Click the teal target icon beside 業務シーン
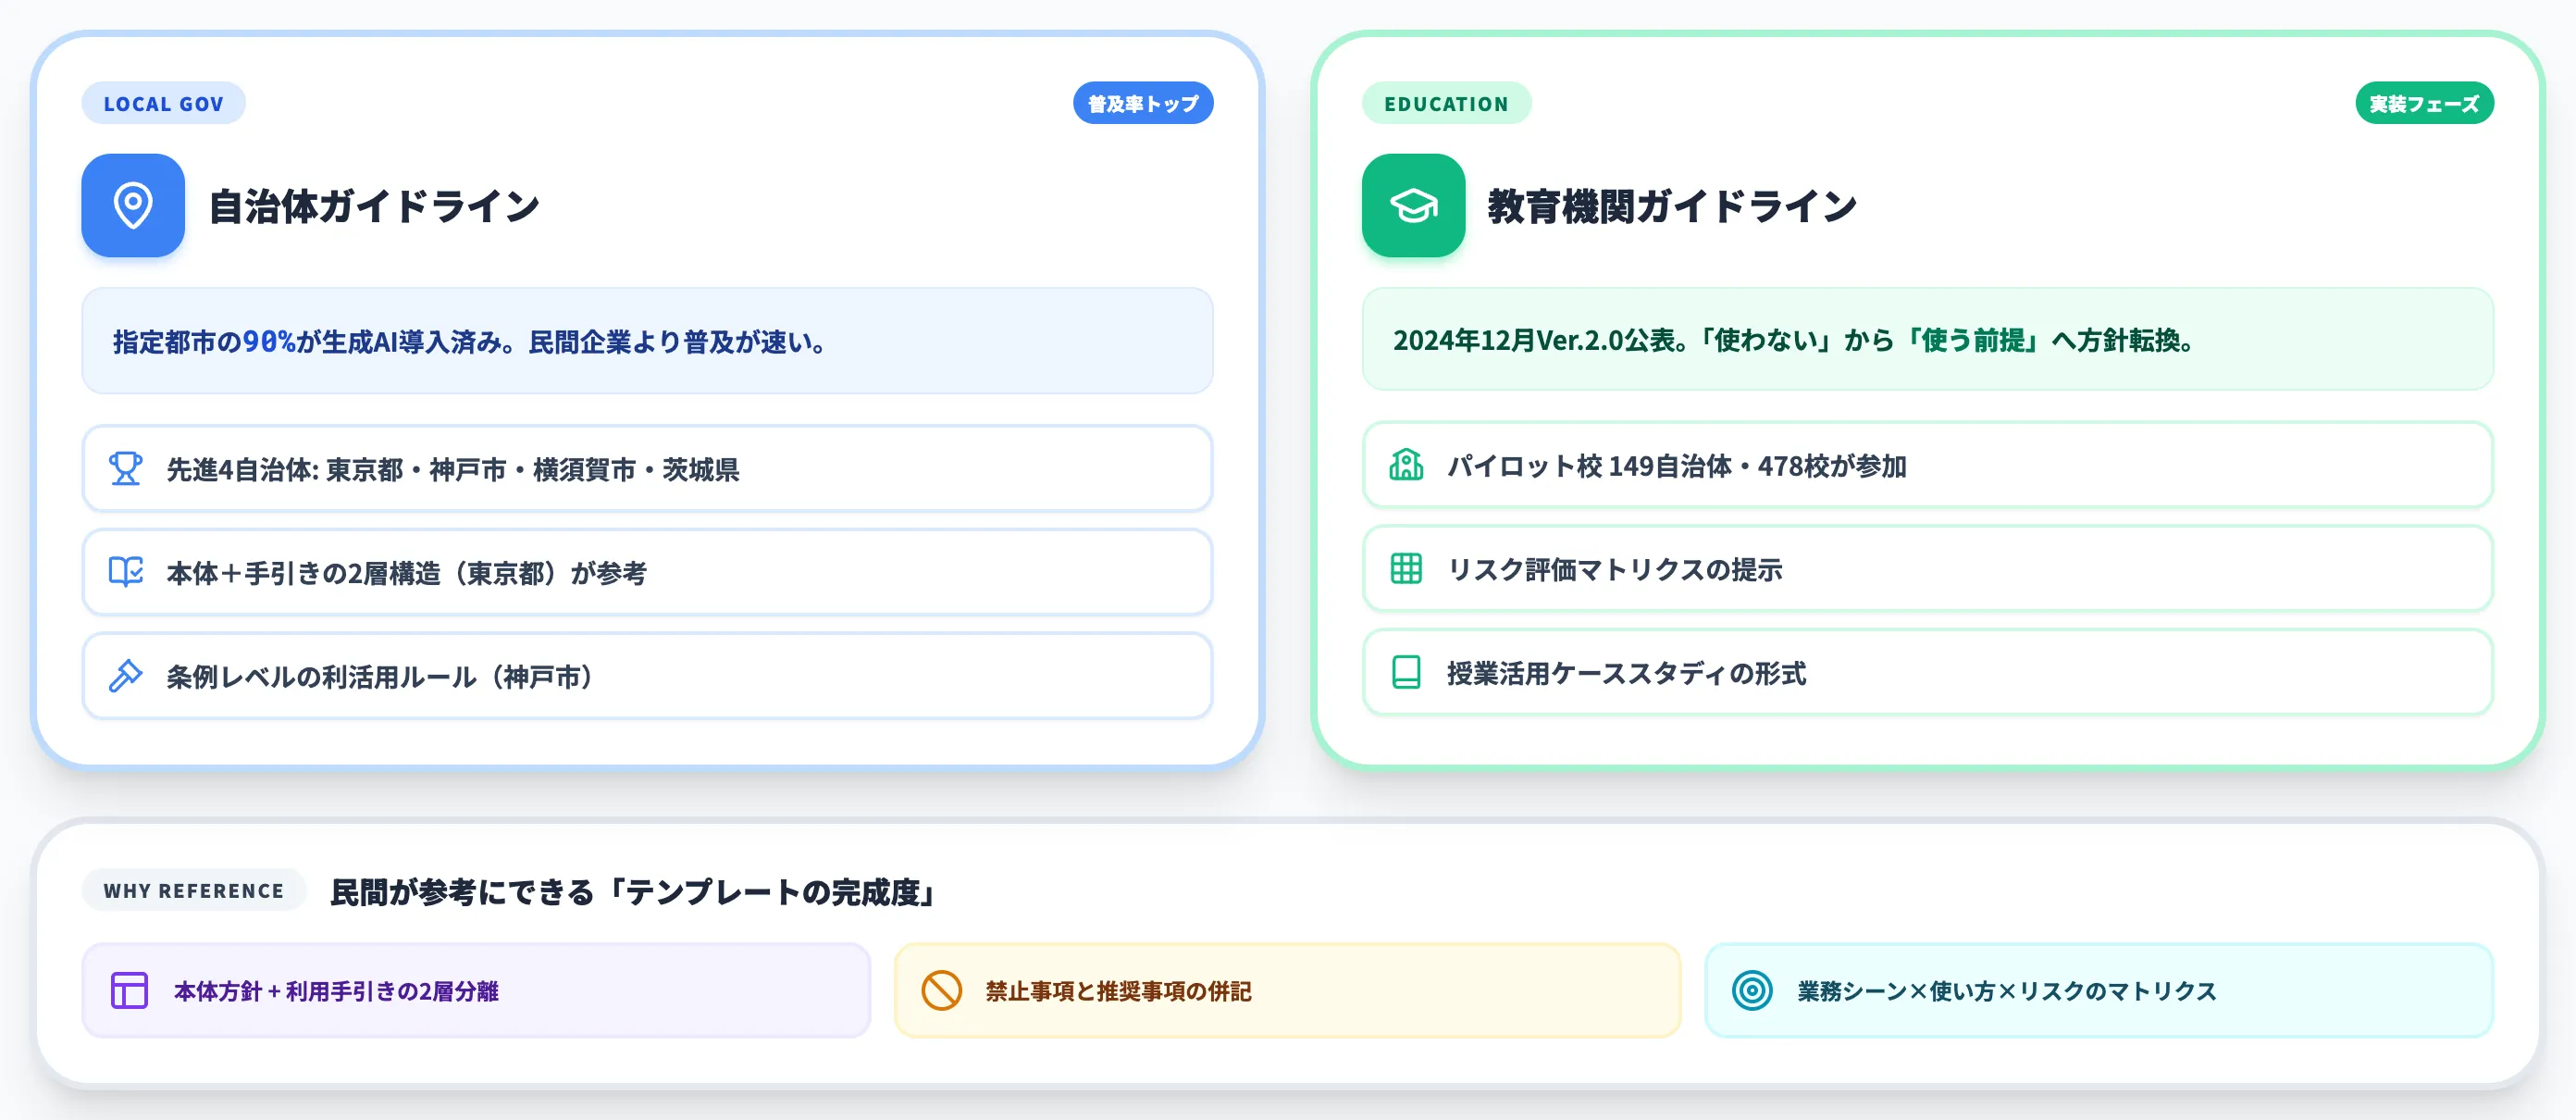 coord(1752,990)
